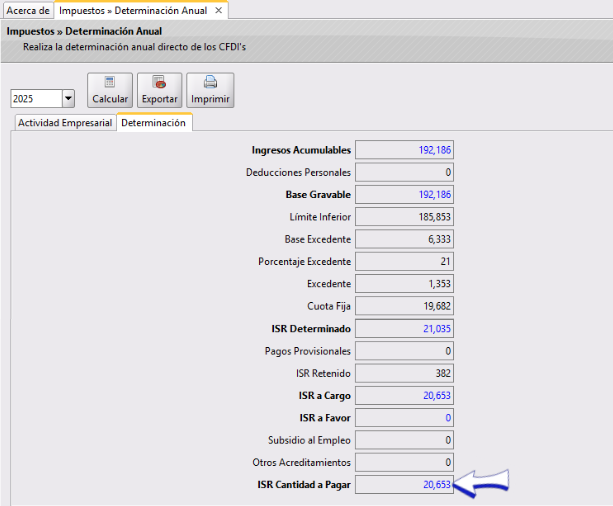Click the Límite Inferior label

[x=320, y=217]
